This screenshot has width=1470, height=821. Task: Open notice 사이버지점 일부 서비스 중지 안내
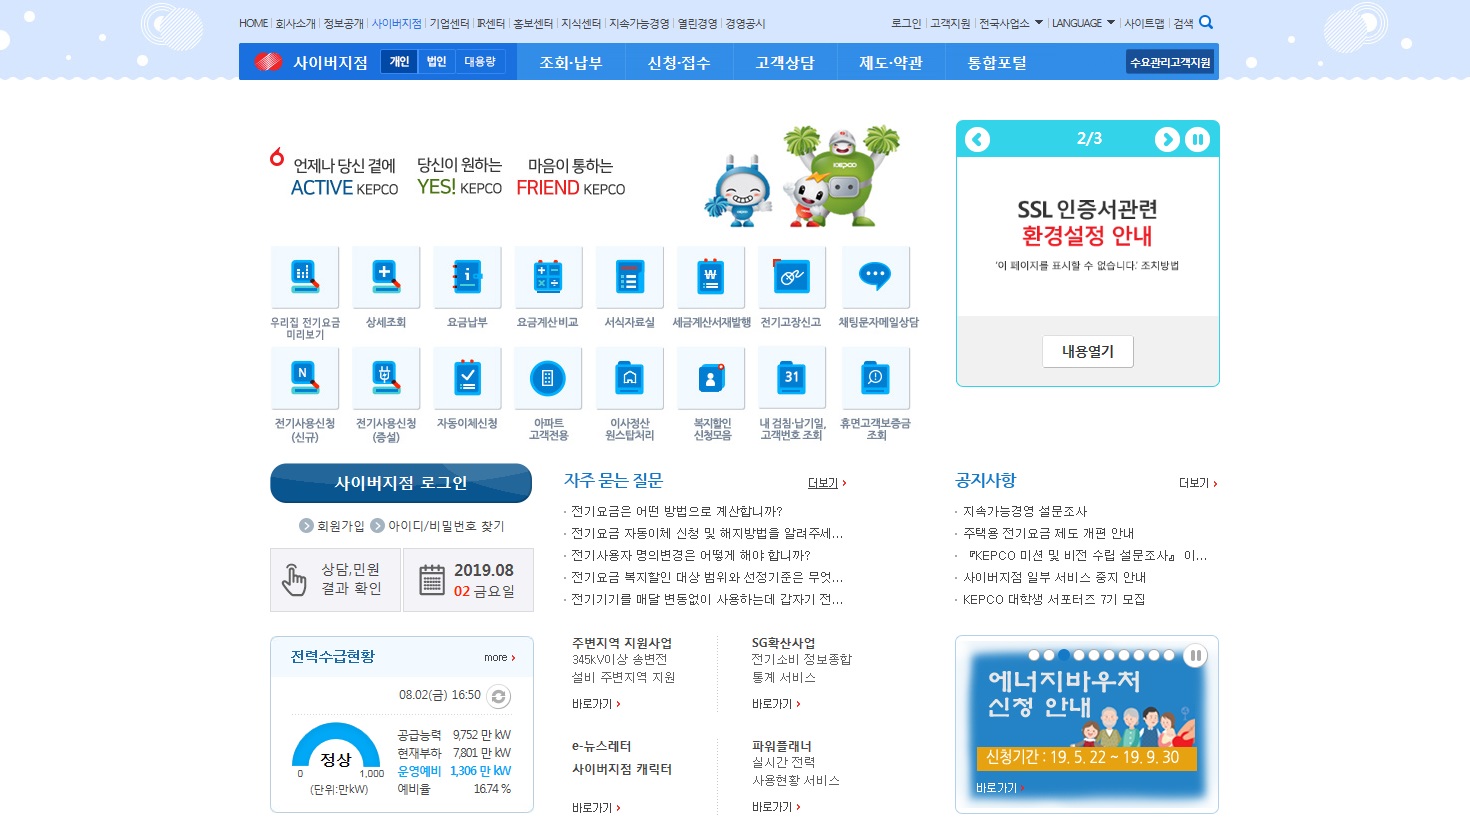[x=1055, y=577]
